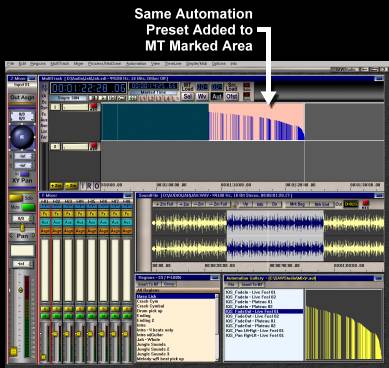Click Mrk Beg in SoundFile toolbar
The height and width of the screenshot is (368, 389).
(297, 204)
